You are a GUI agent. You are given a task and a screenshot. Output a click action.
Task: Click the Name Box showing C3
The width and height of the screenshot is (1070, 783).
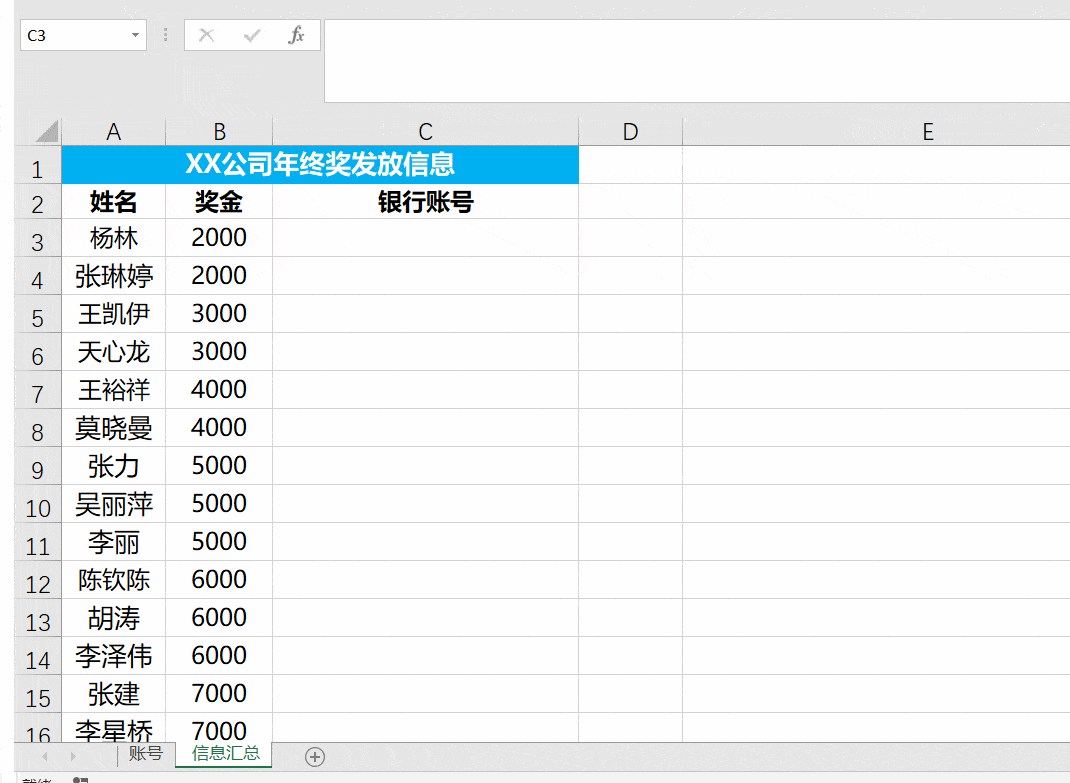click(74, 35)
